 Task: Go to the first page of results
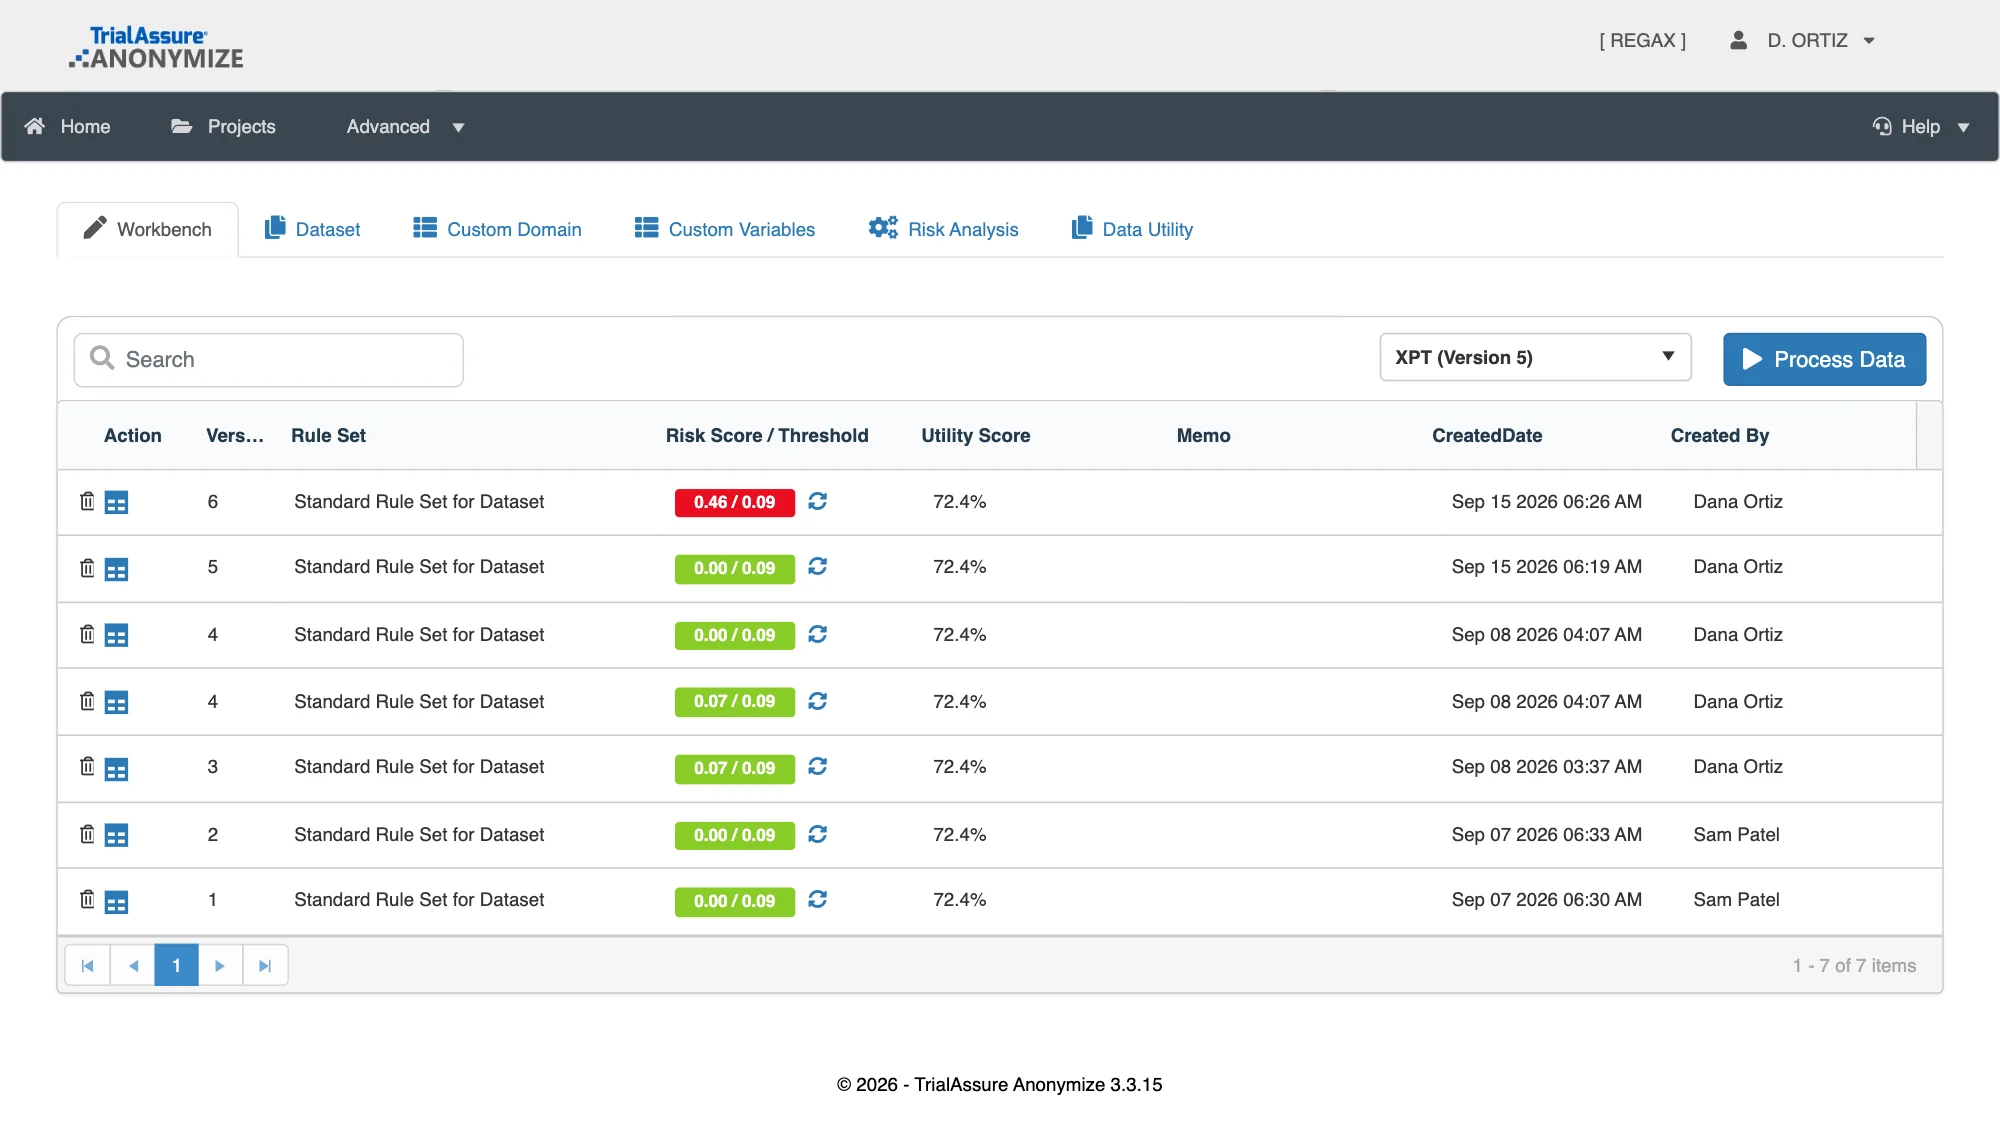[87, 966]
